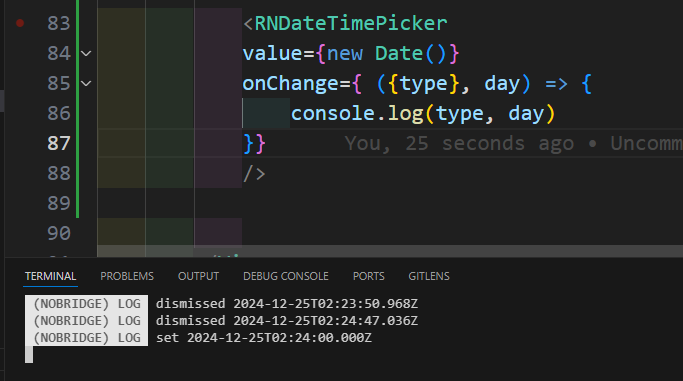Switch to the DEBUG CONSOLE tab
This screenshot has height=381, width=683.
point(286,276)
